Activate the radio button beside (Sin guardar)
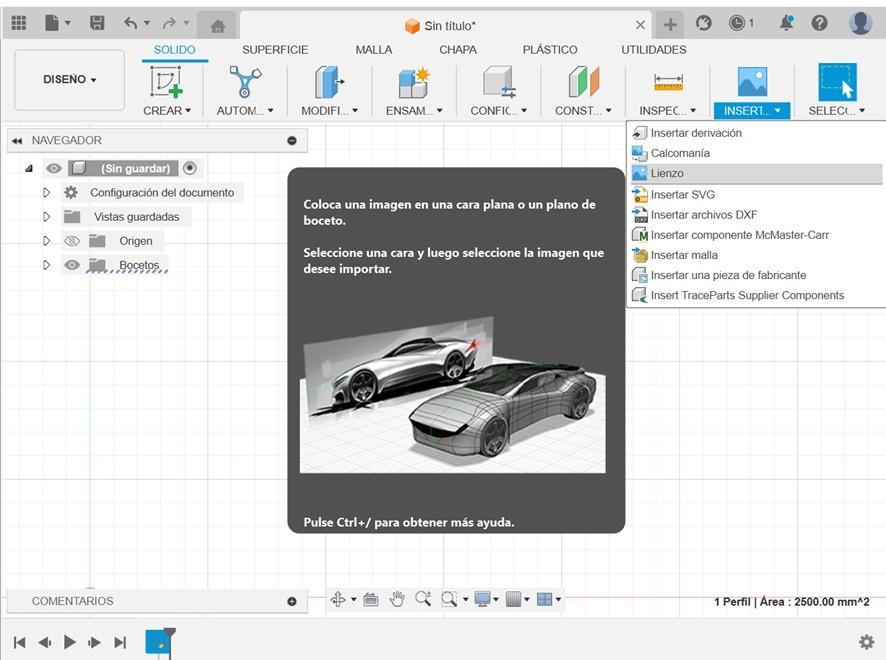Viewport: 886px width, 660px height. [x=190, y=168]
